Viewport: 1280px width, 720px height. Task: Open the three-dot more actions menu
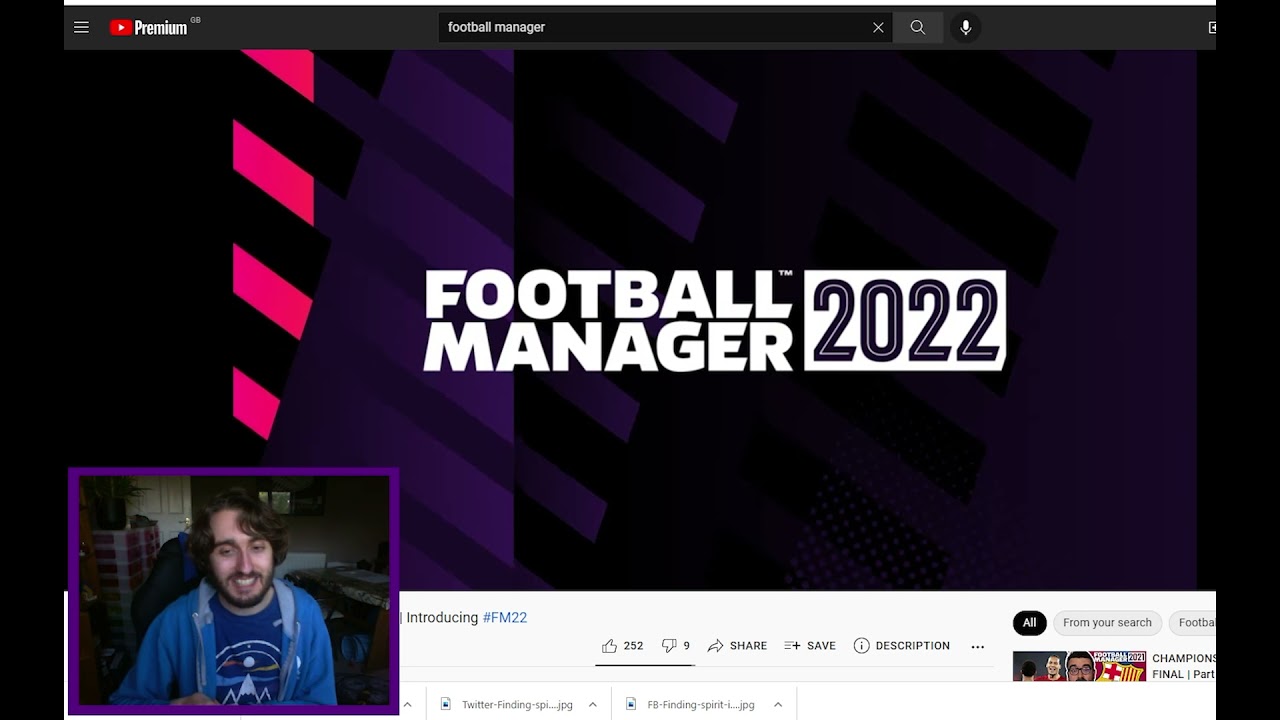(x=978, y=647)
